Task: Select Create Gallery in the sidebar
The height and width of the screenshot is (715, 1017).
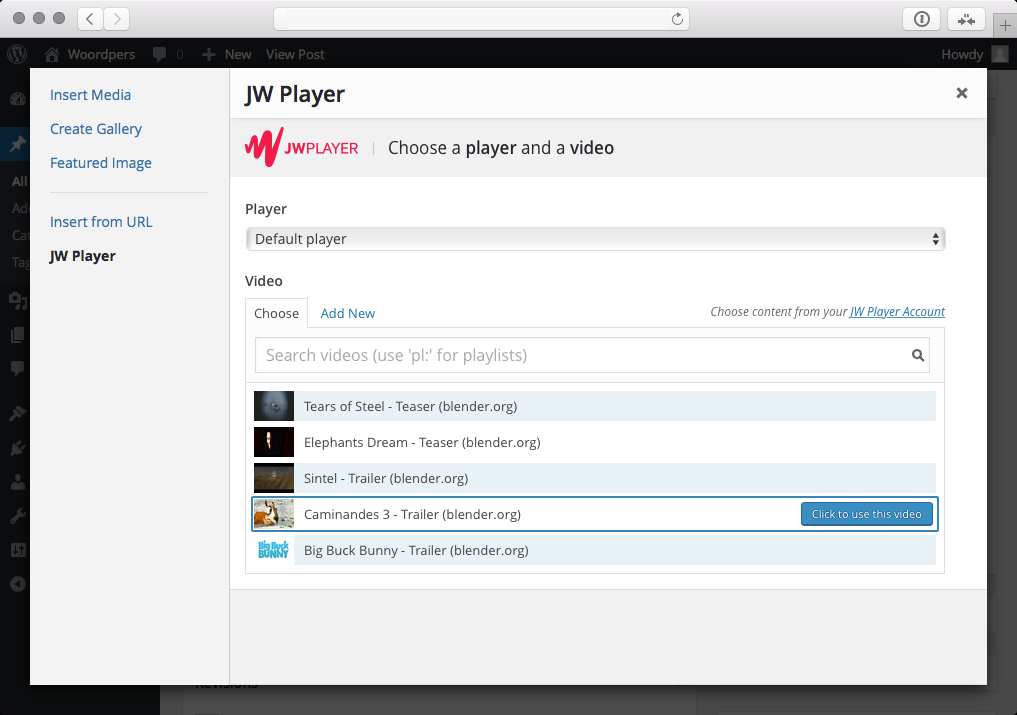Action: (96, 129)
